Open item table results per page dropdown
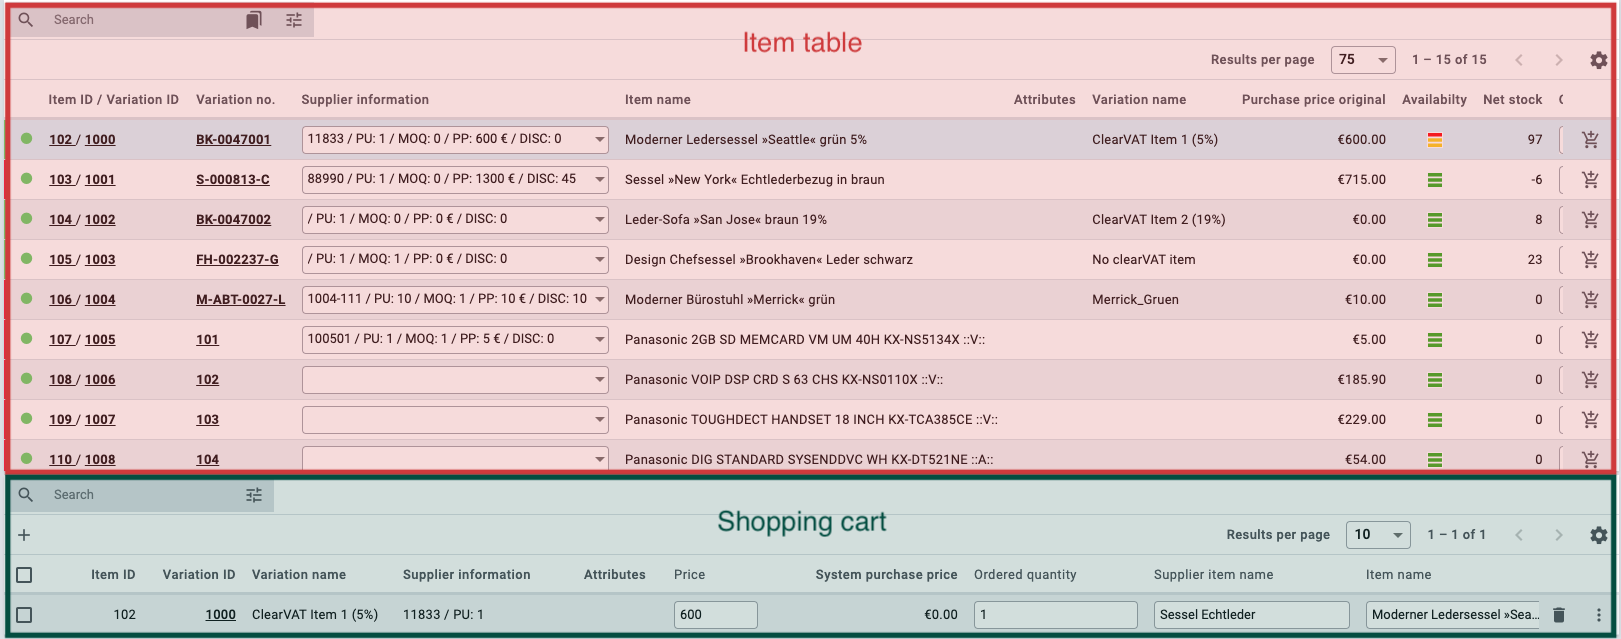1621x639 pixels. point(1363,60)
